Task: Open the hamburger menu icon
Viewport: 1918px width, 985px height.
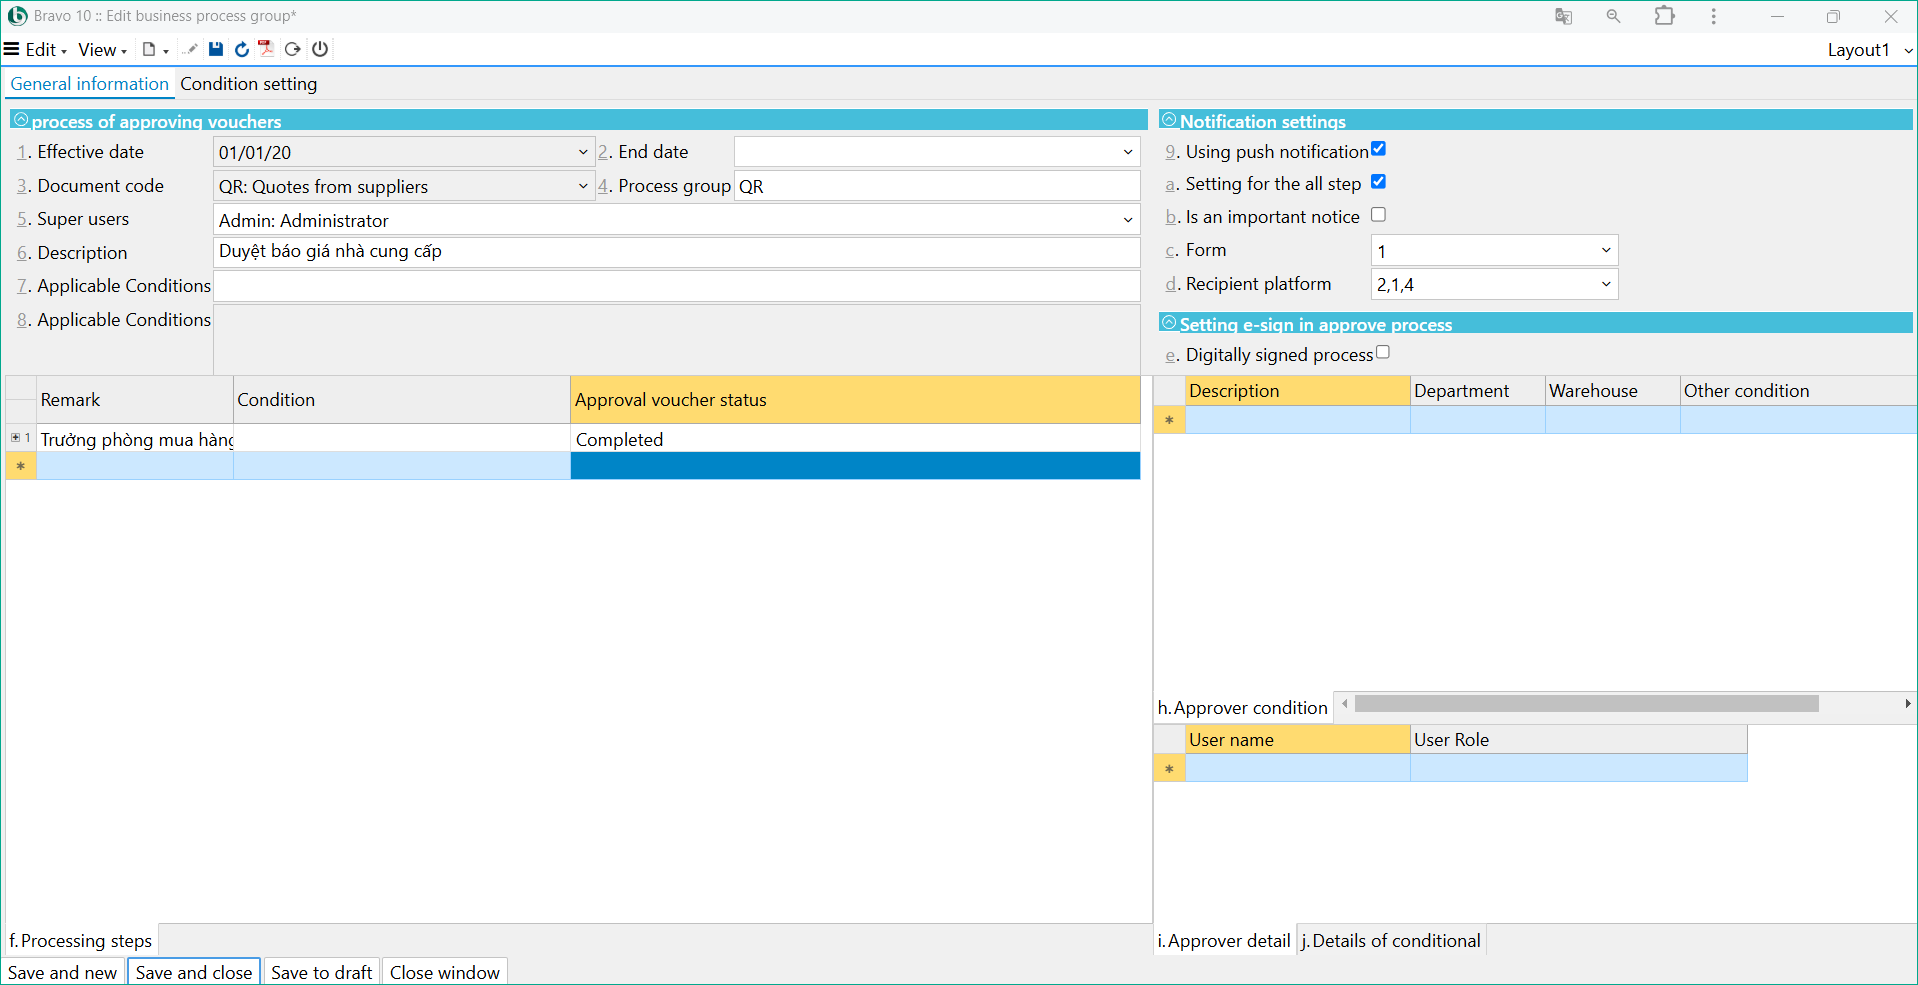Action: coord(12,49)
